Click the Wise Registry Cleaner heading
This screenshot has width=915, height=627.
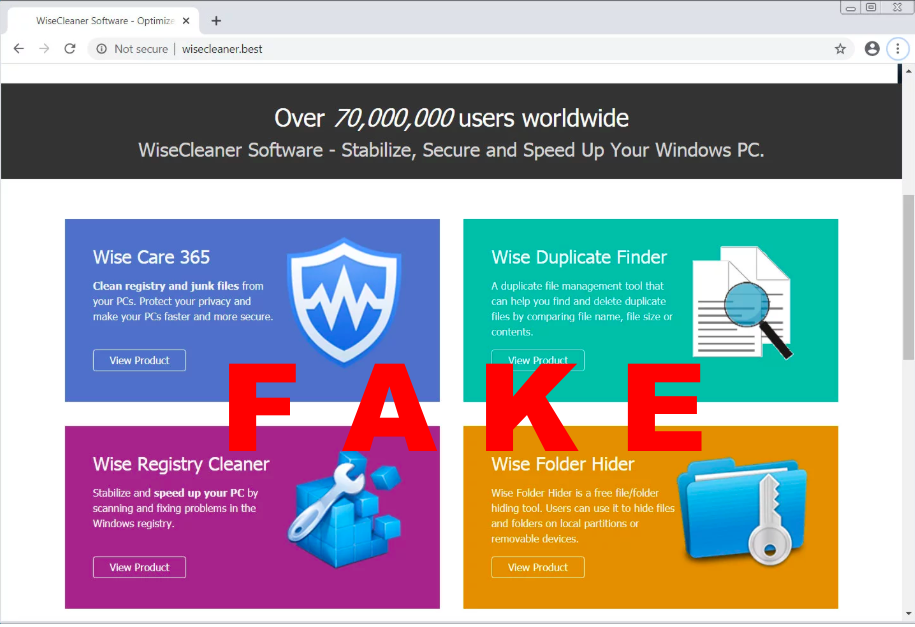(181, 464)
